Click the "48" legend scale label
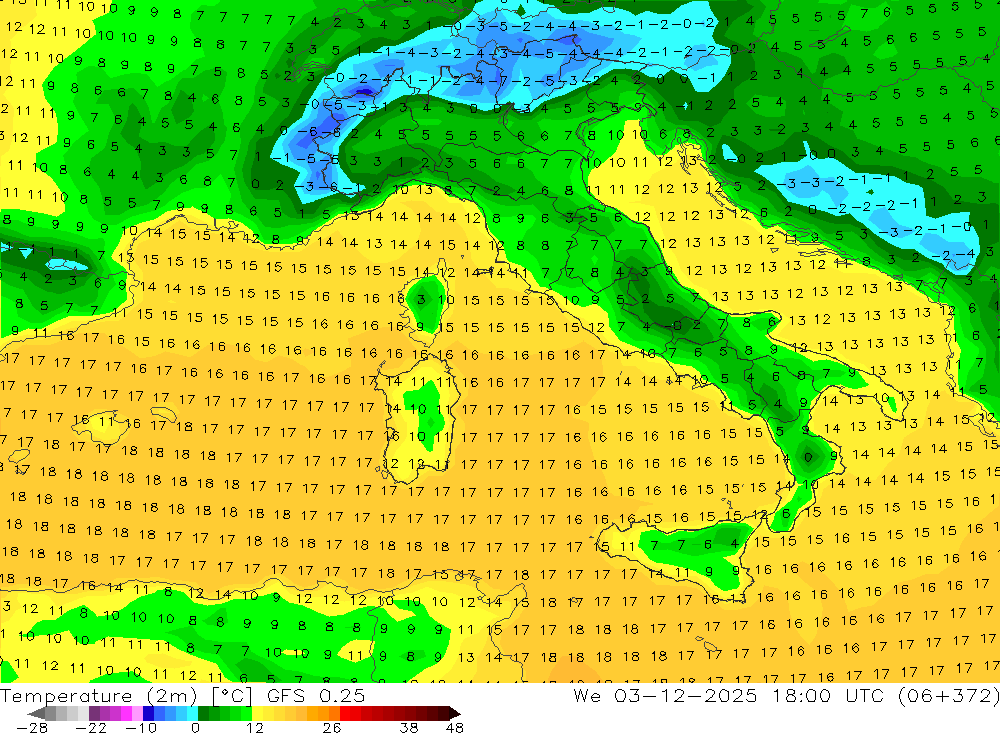The image size is (1000, 733). 455,727
